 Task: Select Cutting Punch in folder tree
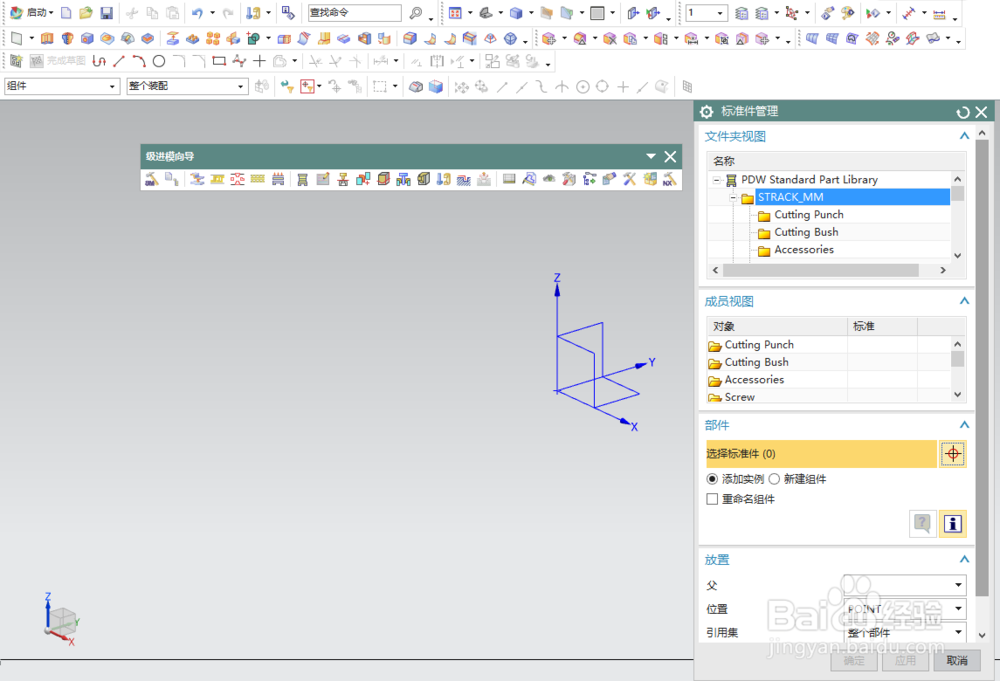tap(809, 215)
